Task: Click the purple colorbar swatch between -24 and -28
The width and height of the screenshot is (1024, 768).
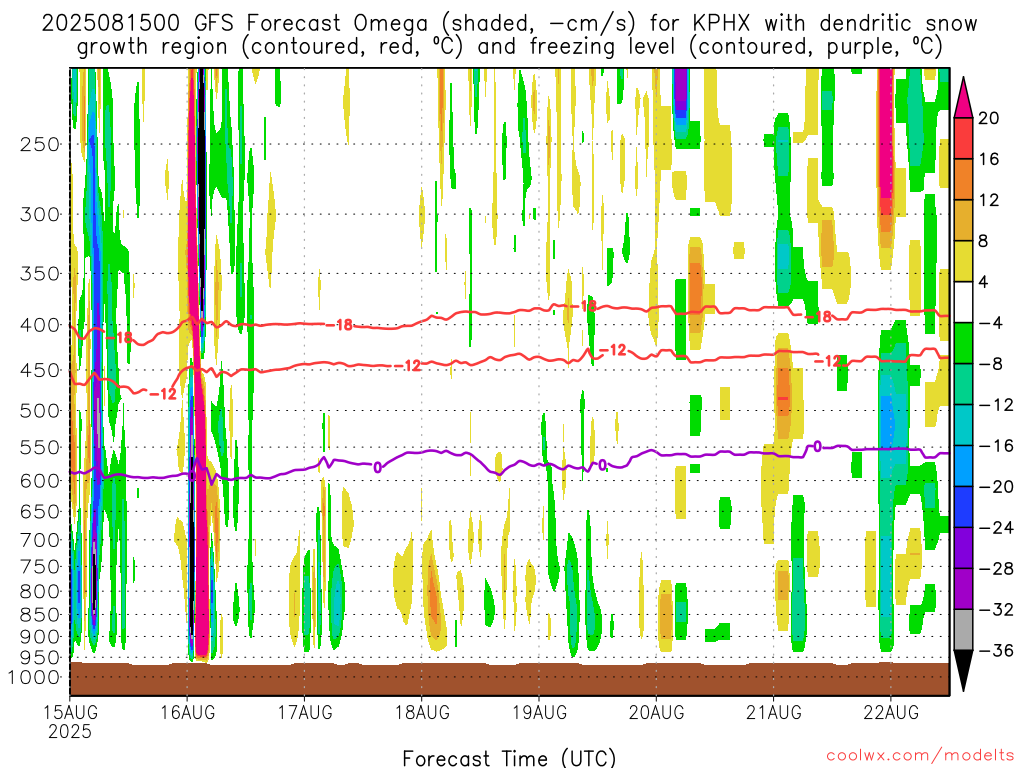Action: click(x=963, y=548)
